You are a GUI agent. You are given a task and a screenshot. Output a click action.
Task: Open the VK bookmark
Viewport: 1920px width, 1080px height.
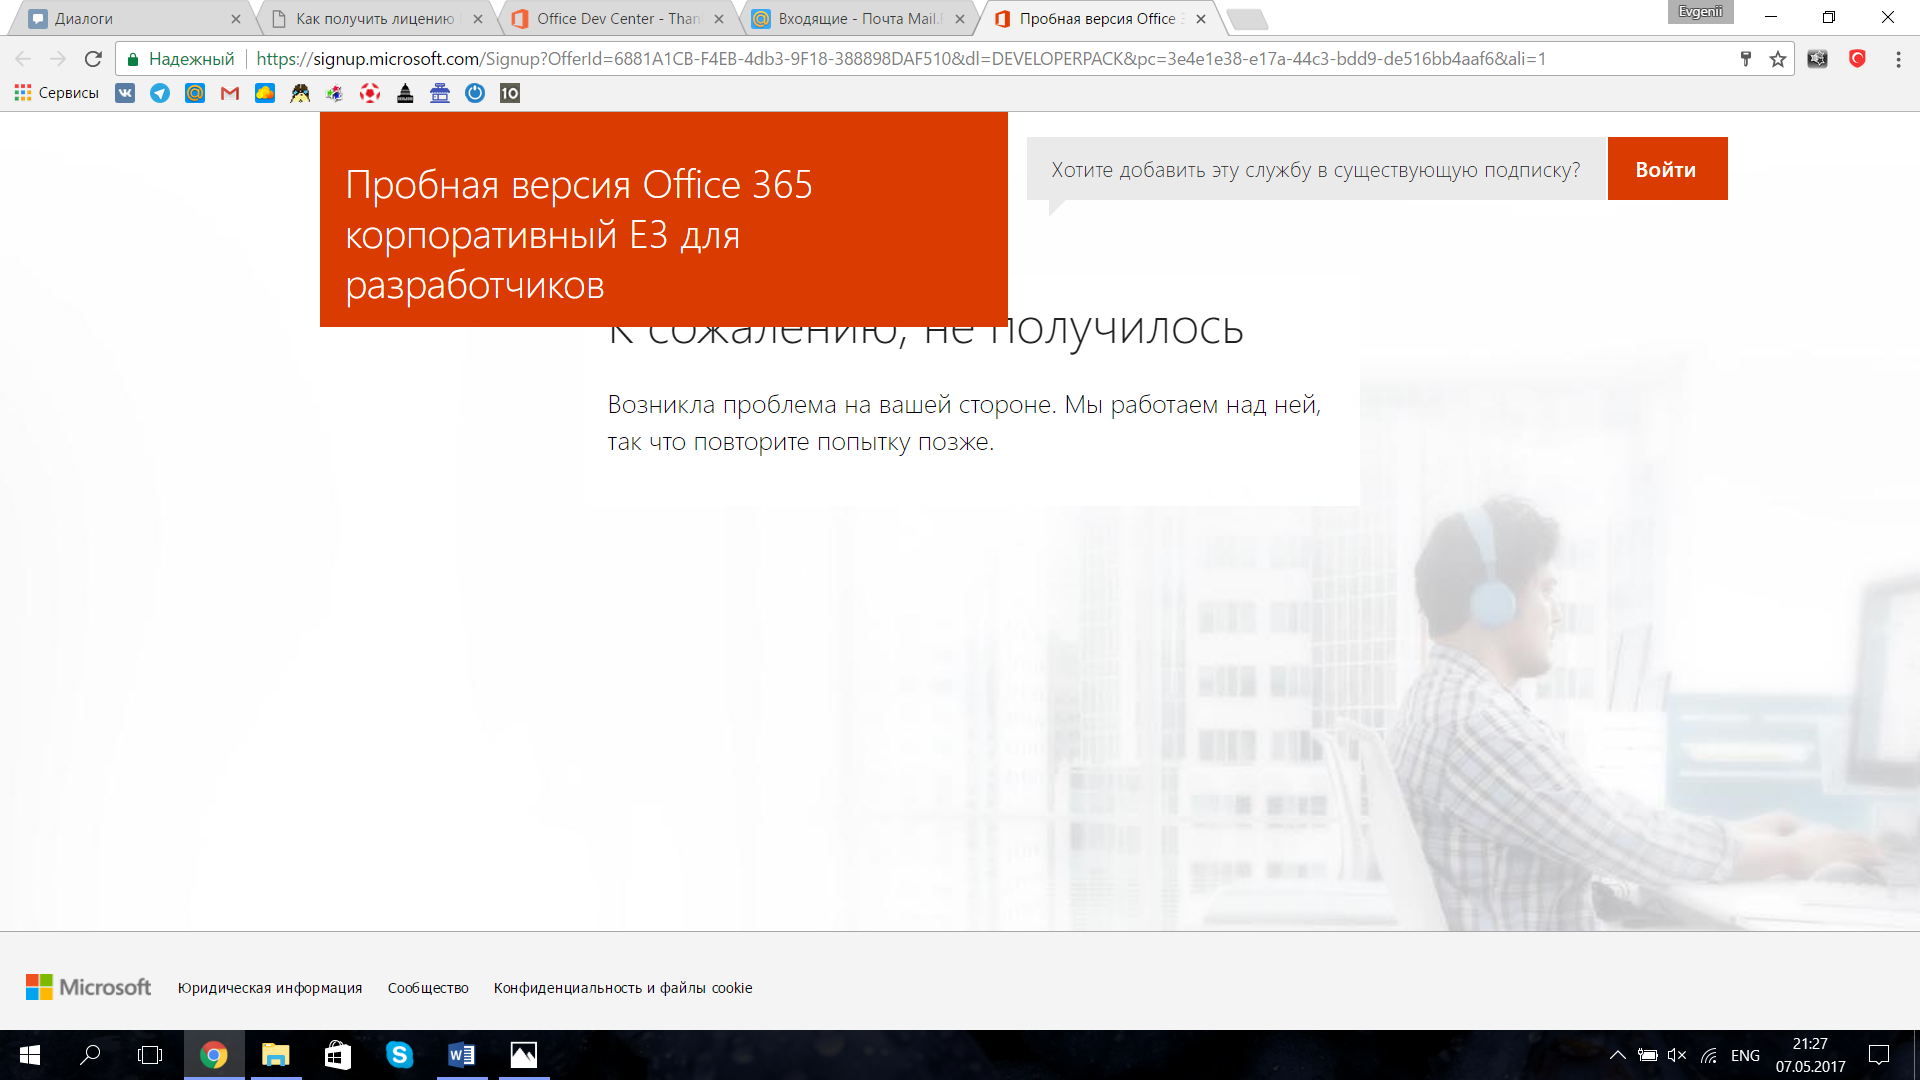tap(125, 93)
